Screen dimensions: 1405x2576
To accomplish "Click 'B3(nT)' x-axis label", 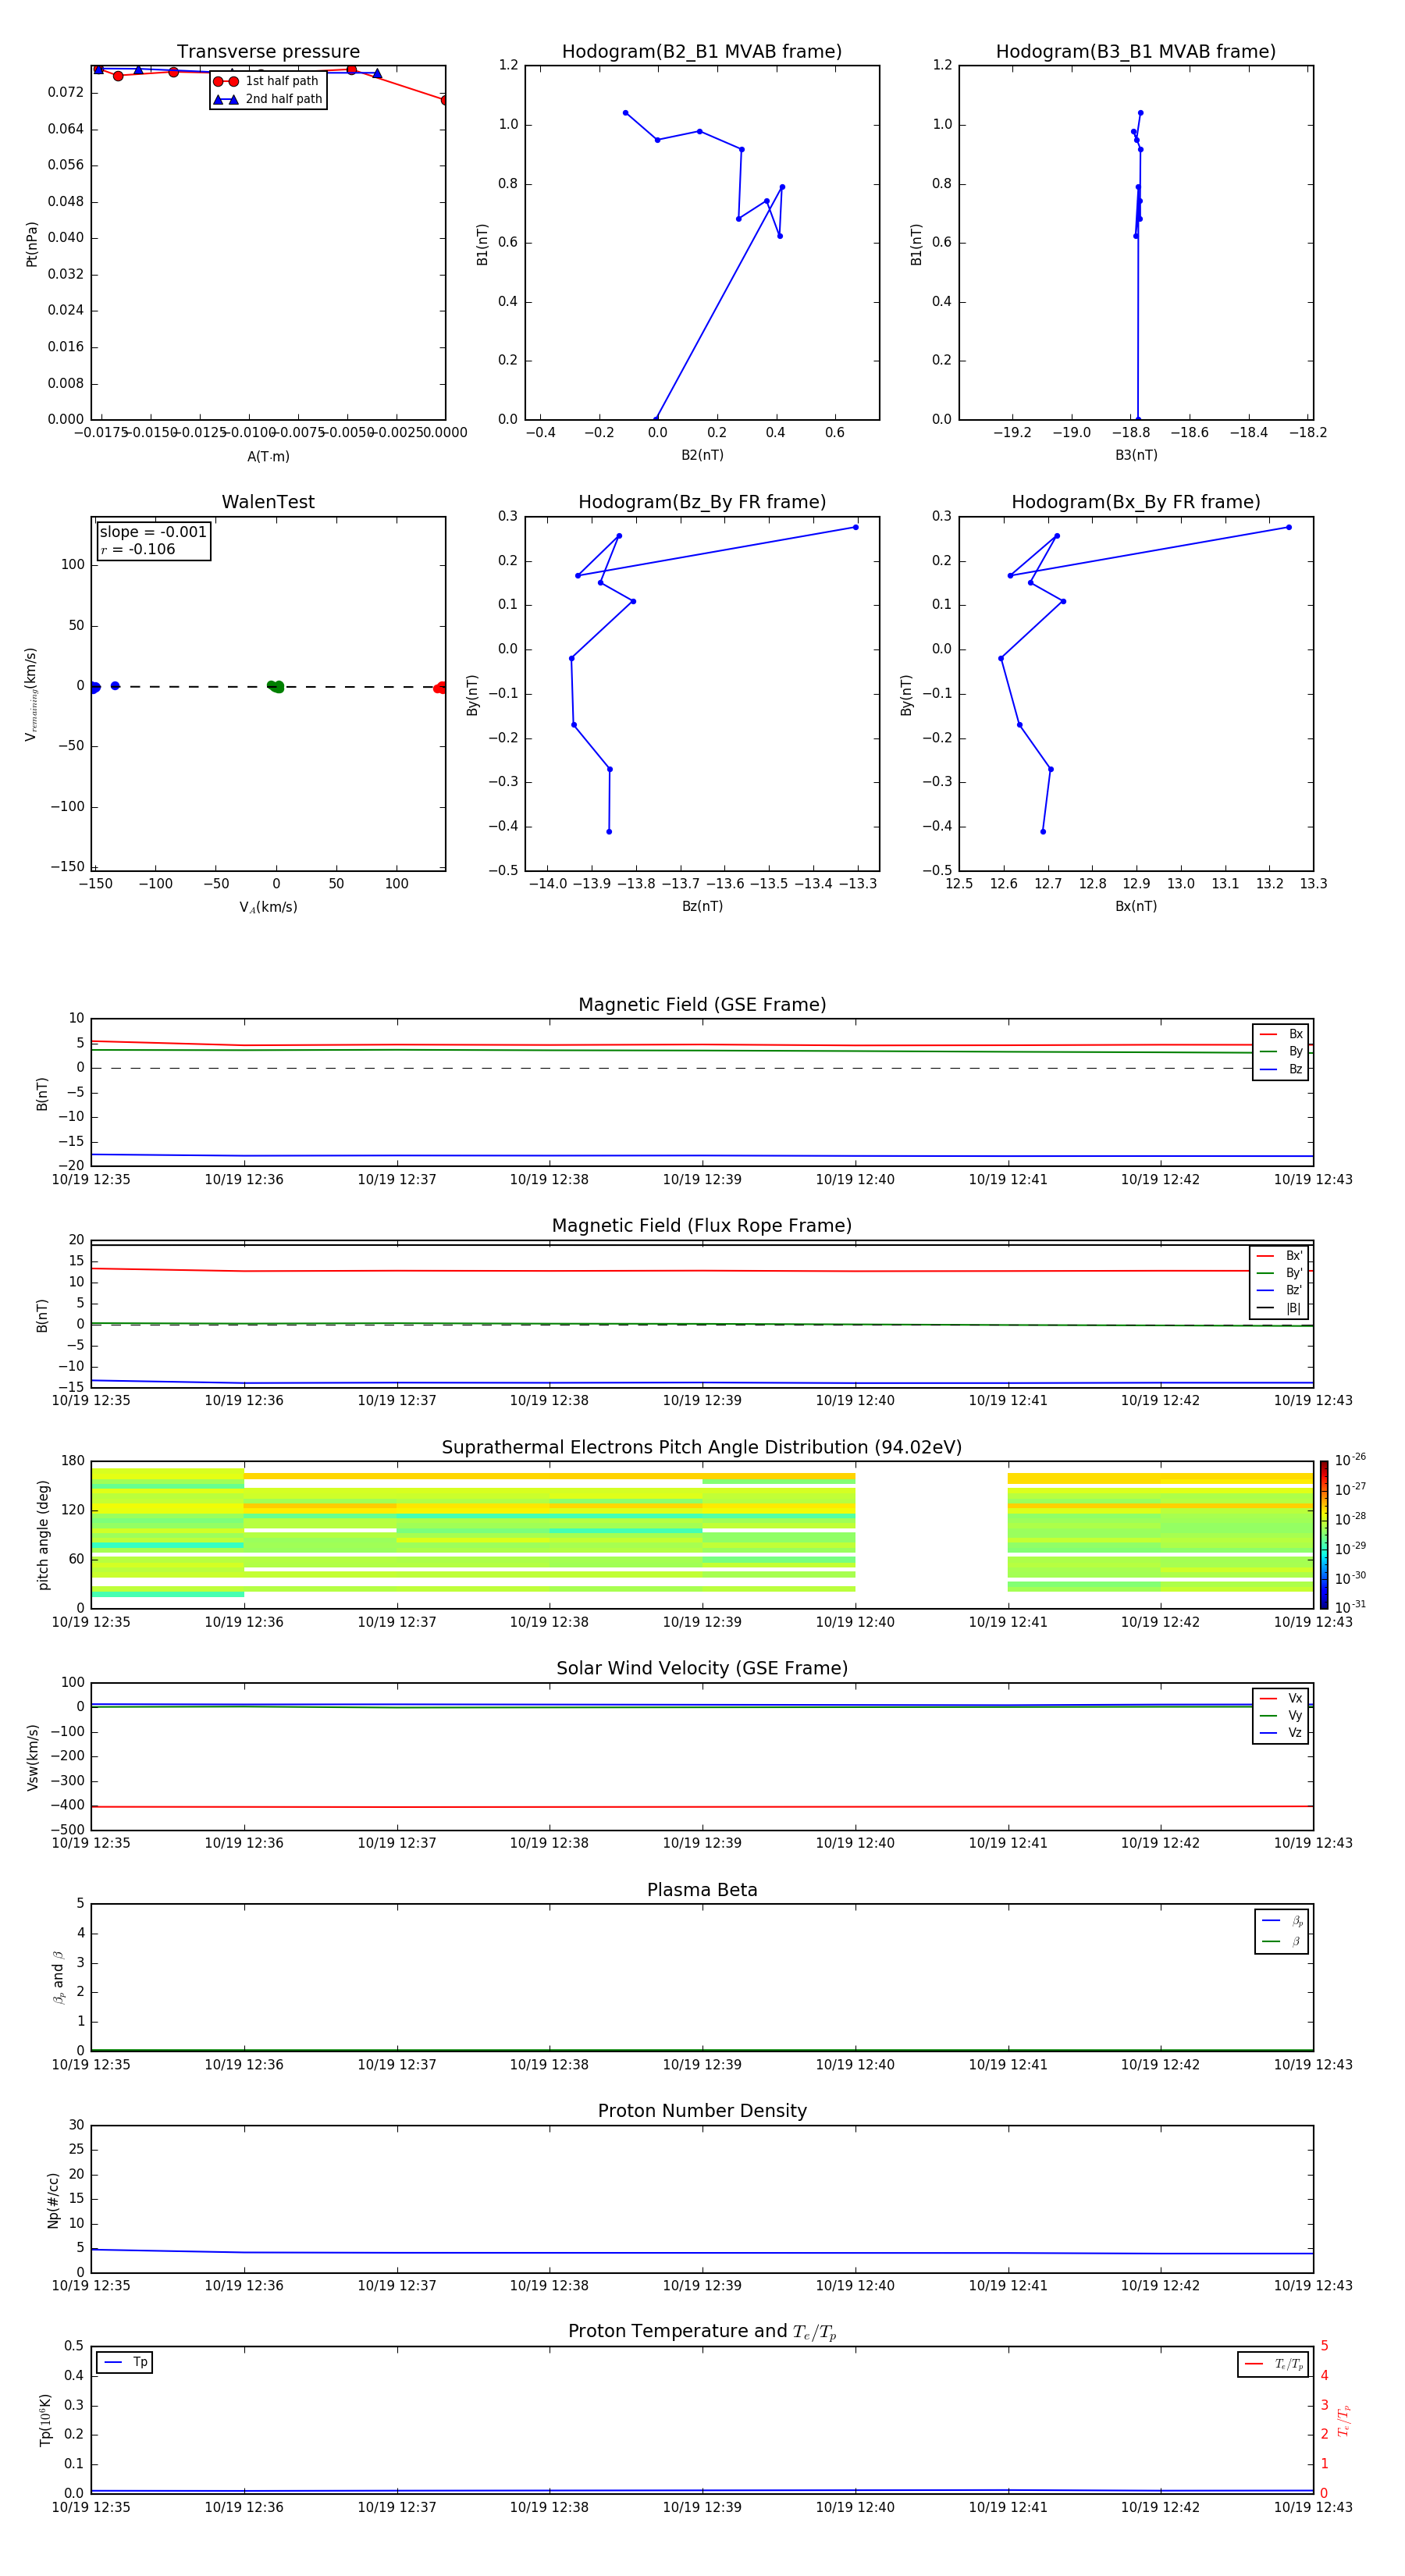I will point(1136,455).
